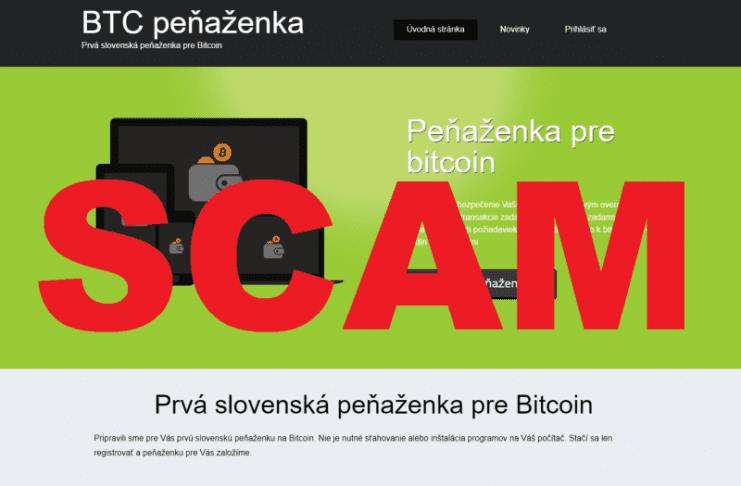
Task: Click the BTC peňaženka site title
Action: 192,23
